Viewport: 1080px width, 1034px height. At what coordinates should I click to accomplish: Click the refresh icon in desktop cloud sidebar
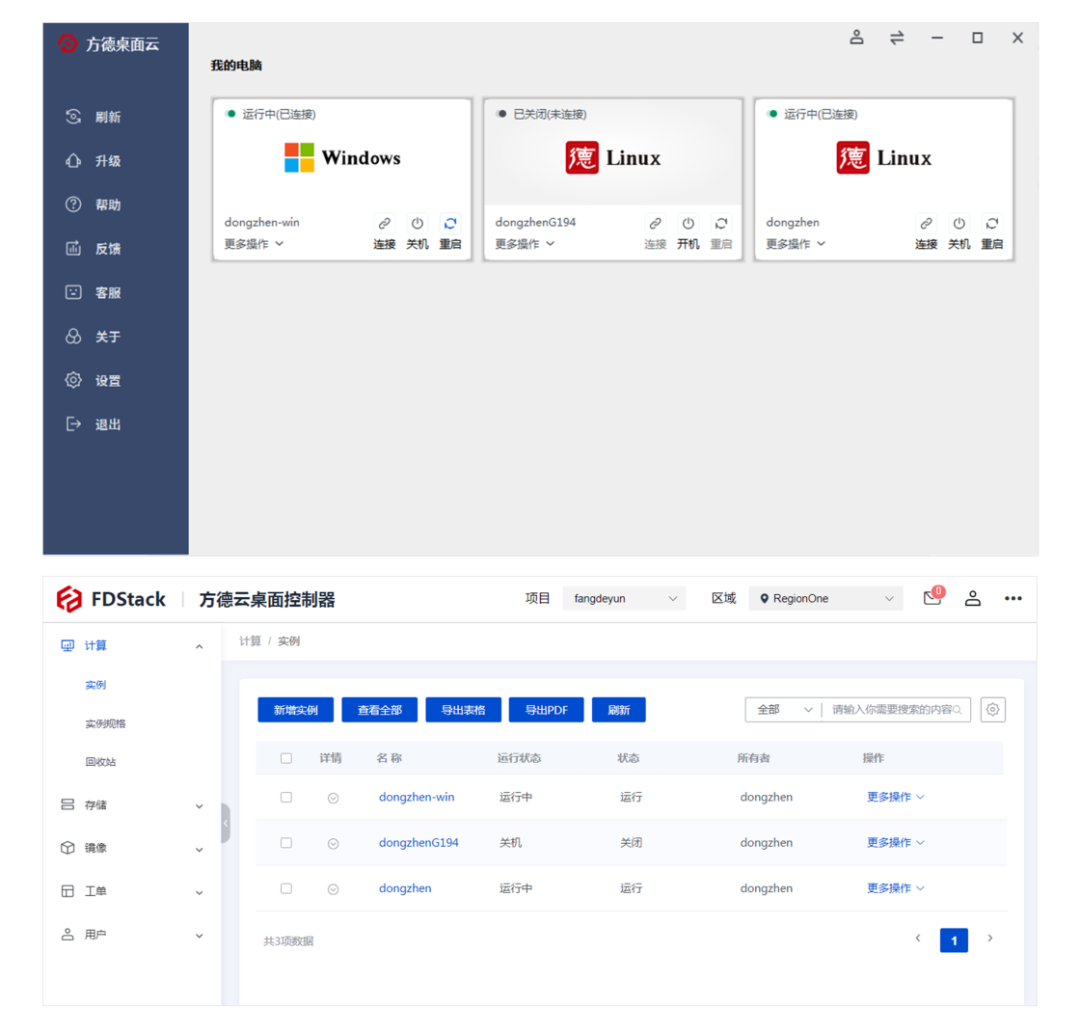[x=73, y=116]
